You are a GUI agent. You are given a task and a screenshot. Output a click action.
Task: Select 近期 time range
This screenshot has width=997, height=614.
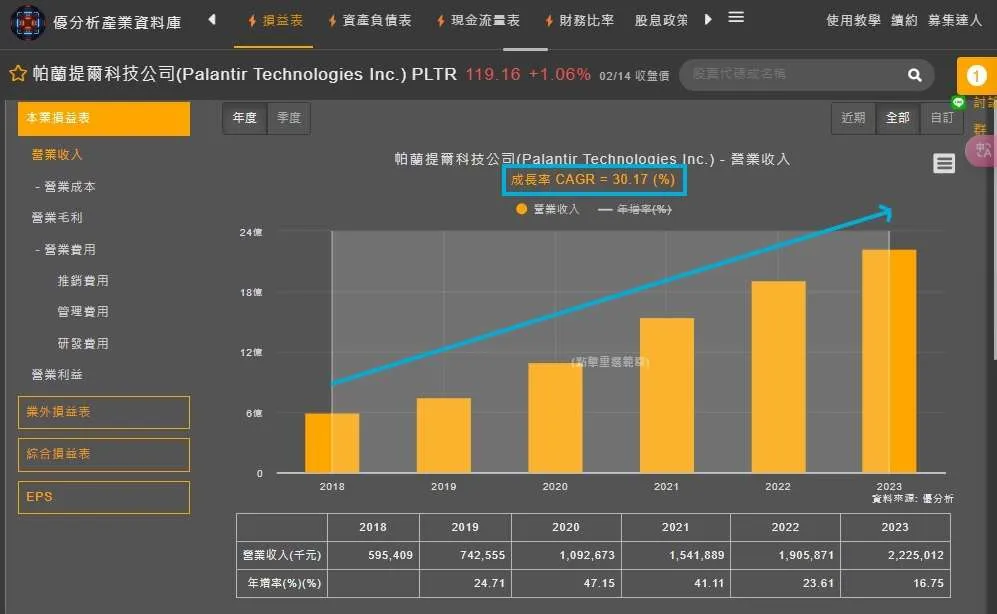point(853,118)
